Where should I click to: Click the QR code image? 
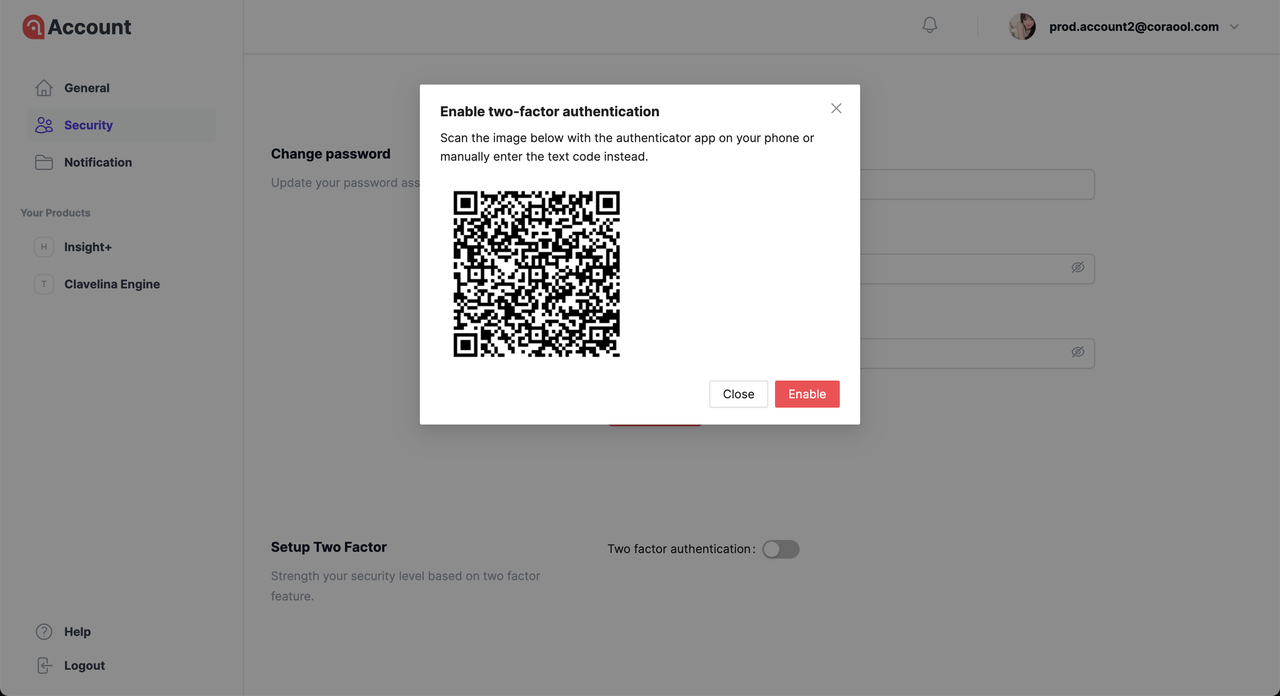(537, 273)
